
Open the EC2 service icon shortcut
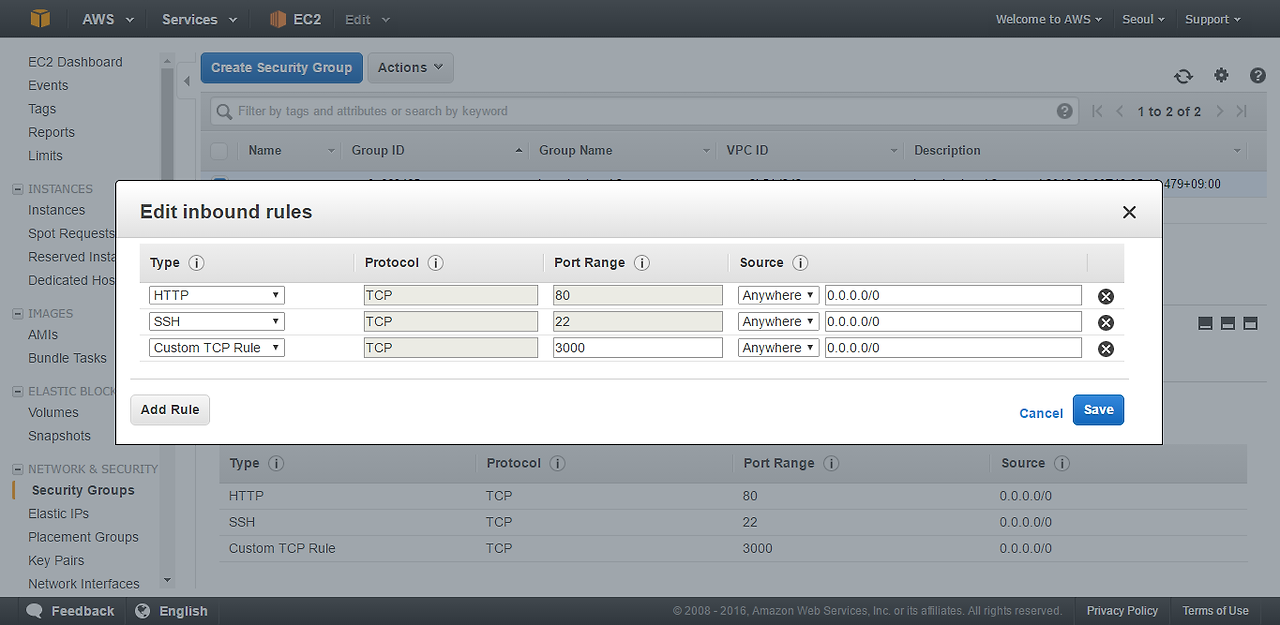tap(278, 19)
